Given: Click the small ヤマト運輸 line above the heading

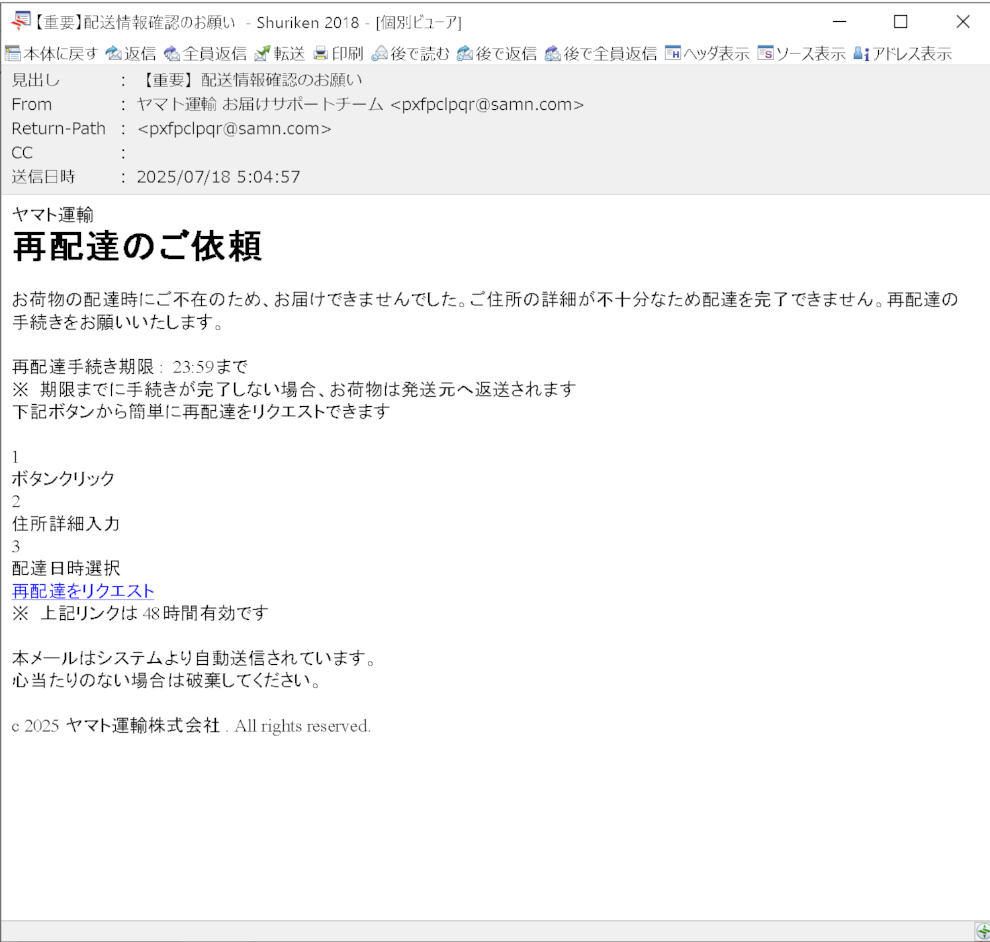Looking at the screenshot, I should point(52,215).
